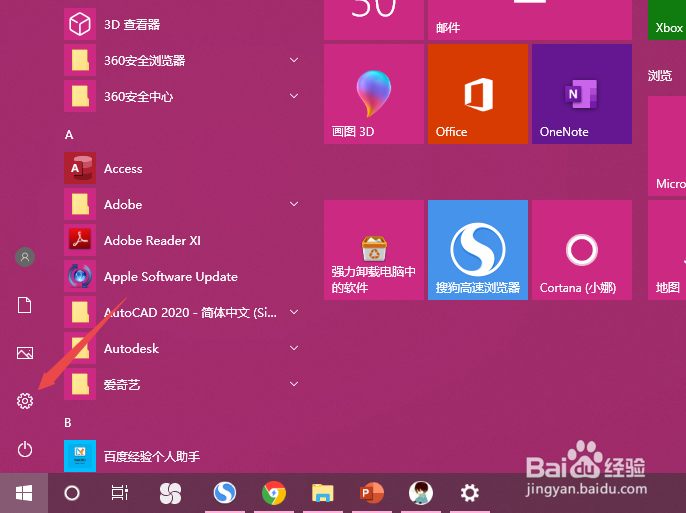Click the 爱奇艺 folder label

tap(122, 384)
